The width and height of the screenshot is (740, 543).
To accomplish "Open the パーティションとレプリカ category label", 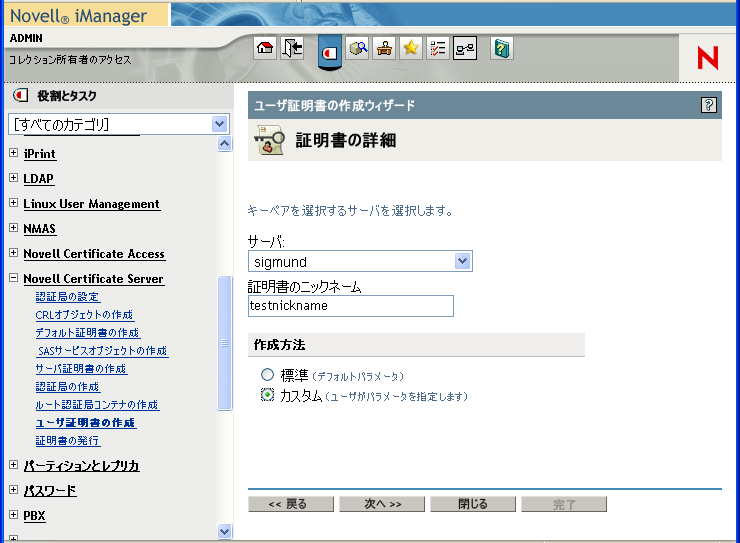I will 82,466.
